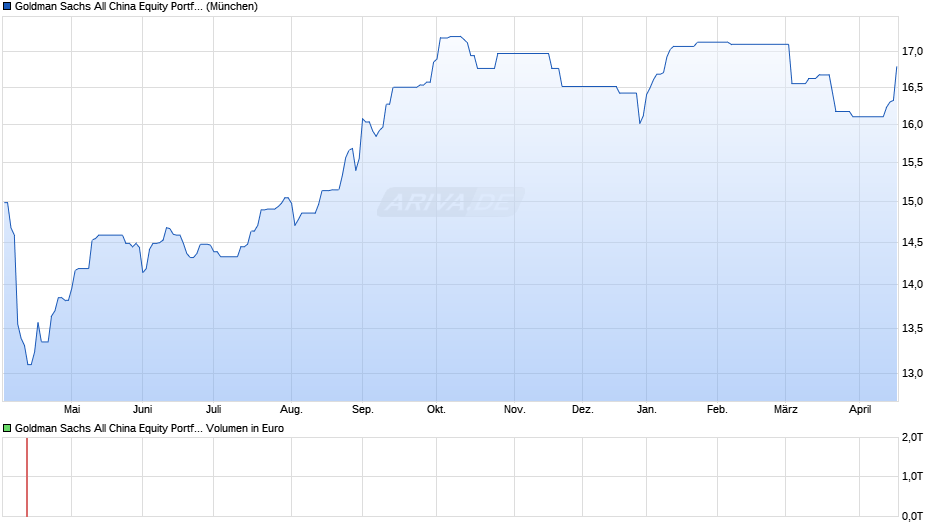Viewport: 940px width, 526px height.
Task: Click the 2,0T volume axis value
Action: tap(912, 438)
